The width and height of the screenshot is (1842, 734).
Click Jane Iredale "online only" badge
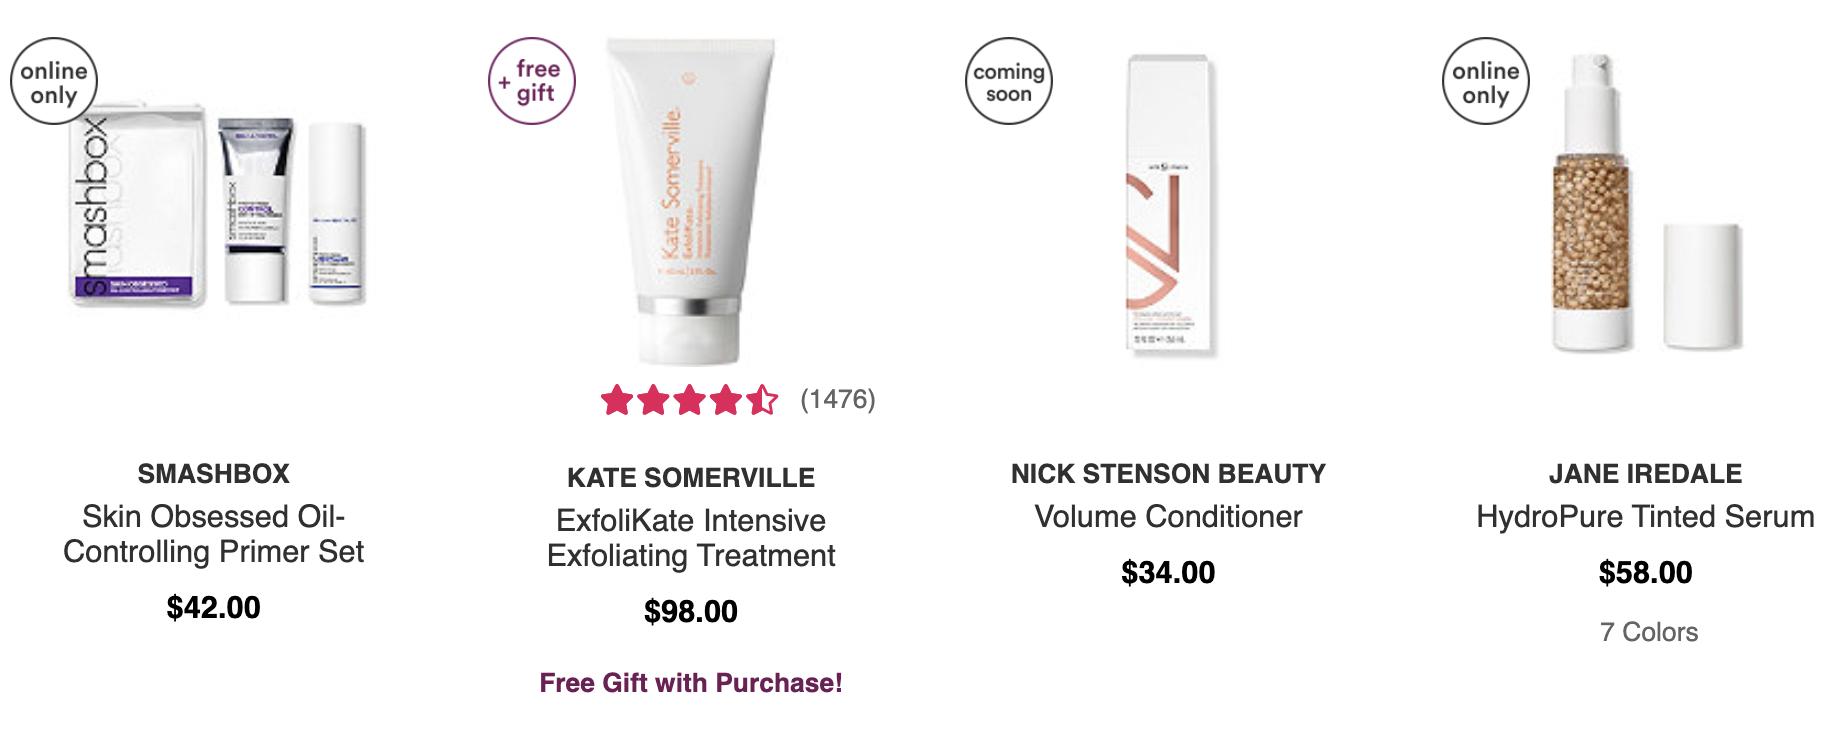(1486, 81)
